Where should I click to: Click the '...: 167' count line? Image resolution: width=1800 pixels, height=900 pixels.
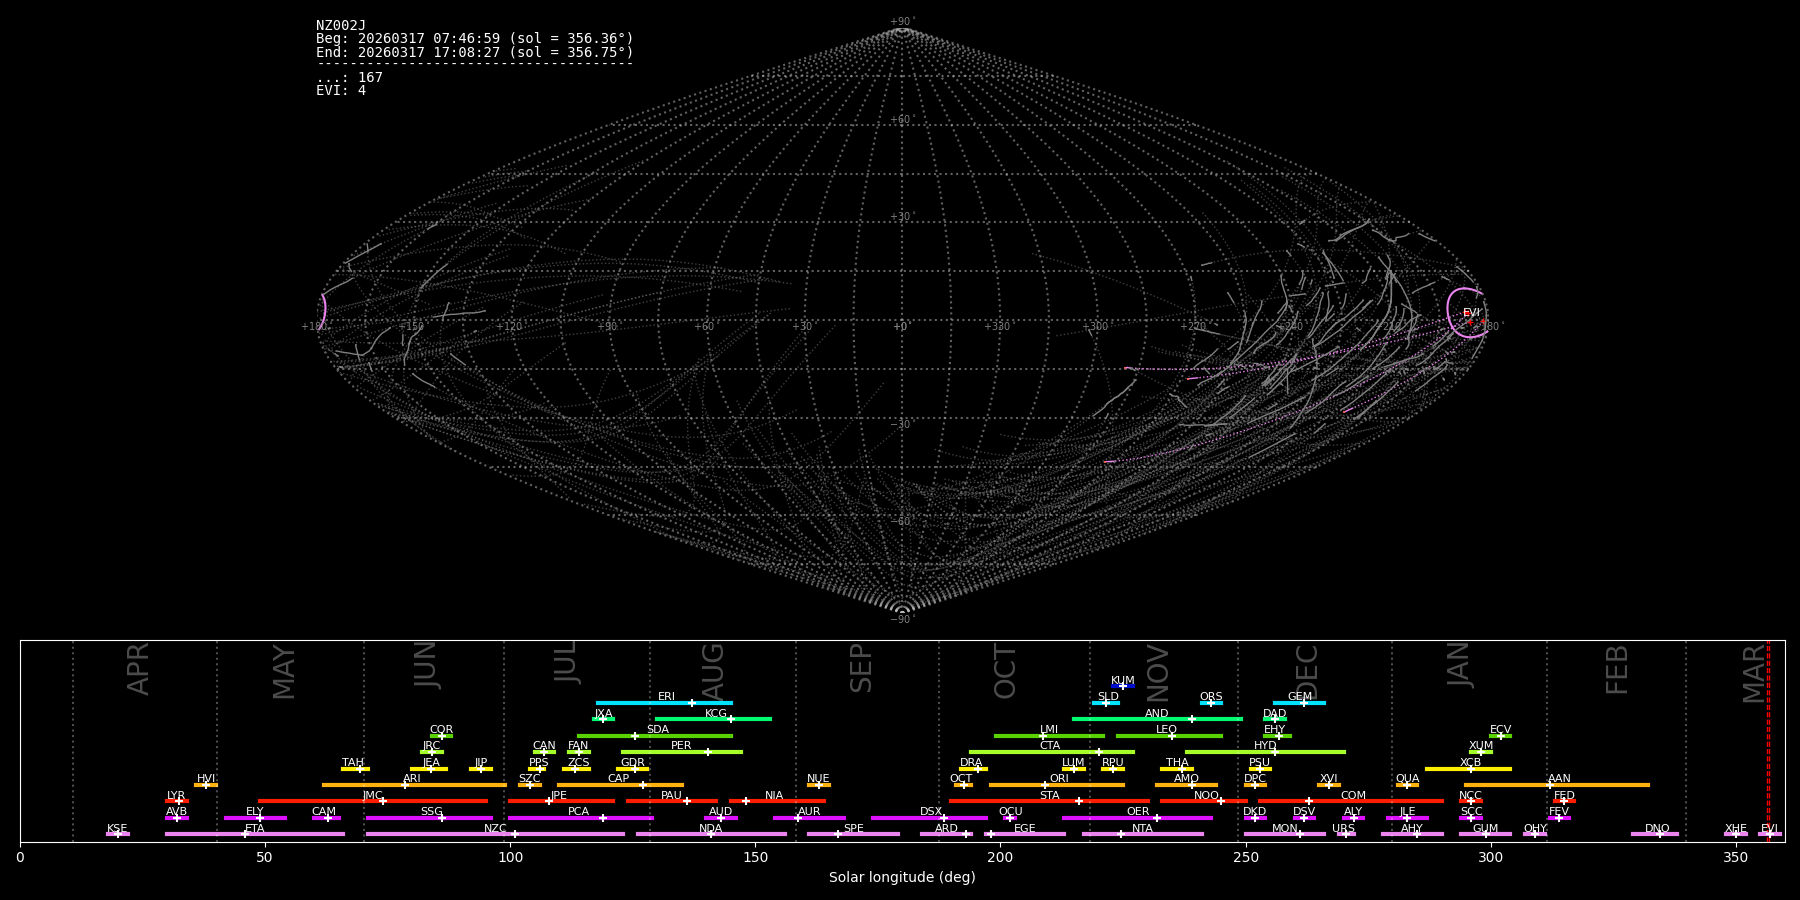[349, 78]
